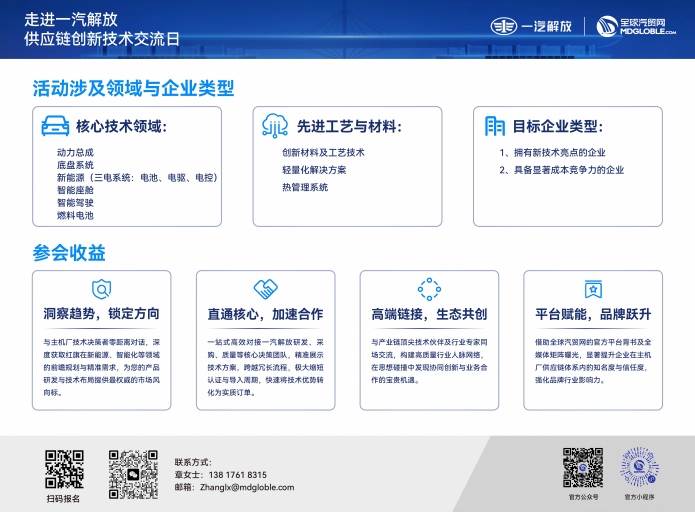The width and height of the screenshot is (695, 512).
Task: Click the FAW Jiefang logo in the header
Action: (531, 26)
